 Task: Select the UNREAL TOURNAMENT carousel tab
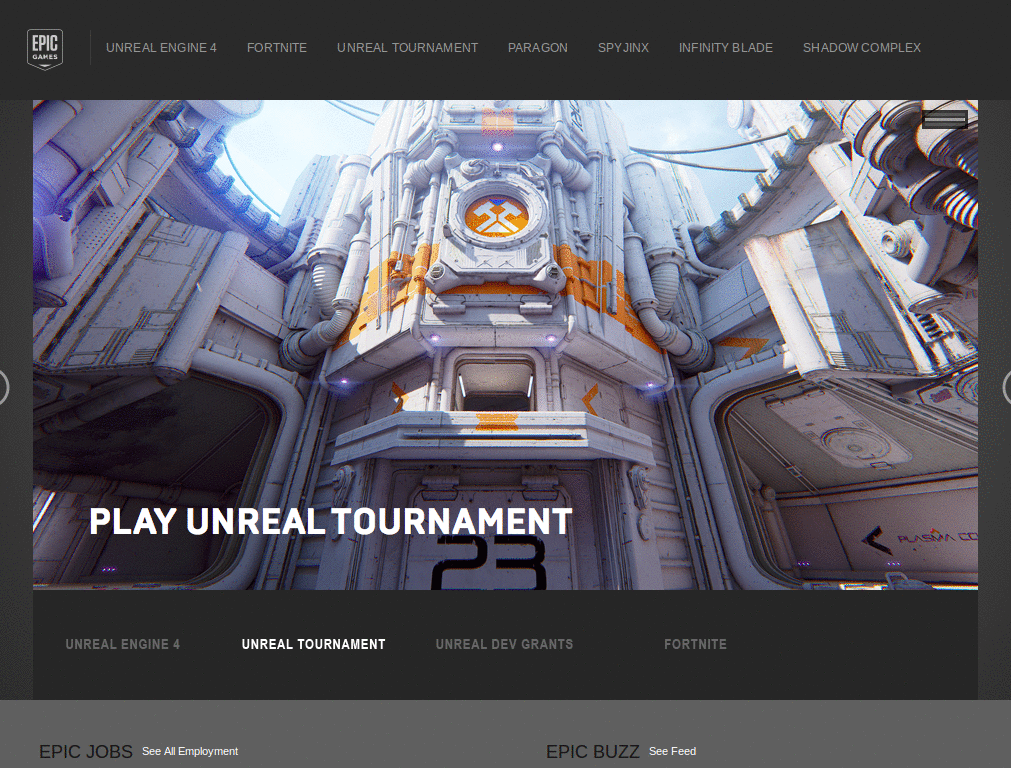pyautogui.click(x=313, y=644)
